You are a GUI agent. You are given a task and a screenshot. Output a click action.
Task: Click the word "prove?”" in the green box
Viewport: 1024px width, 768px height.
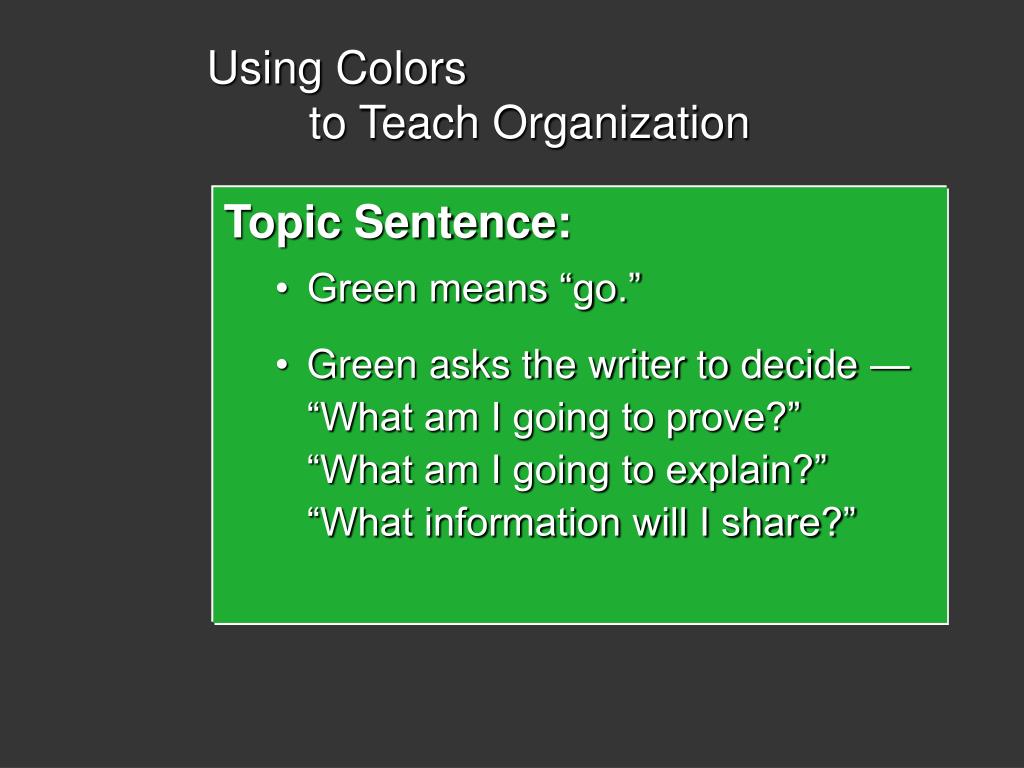click(x=733, y=419)
